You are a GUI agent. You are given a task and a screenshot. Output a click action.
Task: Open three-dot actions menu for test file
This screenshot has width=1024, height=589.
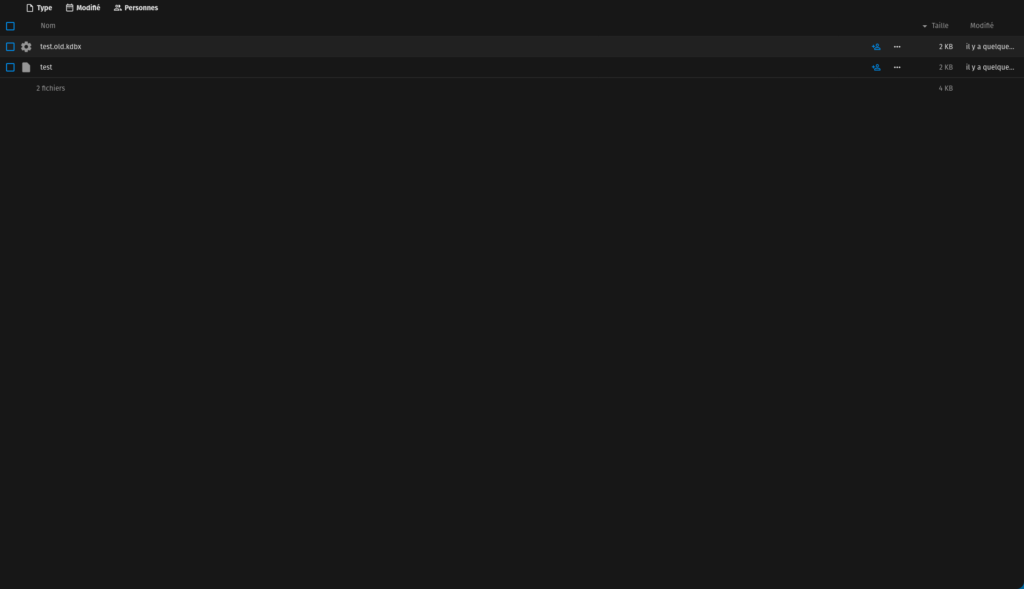tap(897, 67)
